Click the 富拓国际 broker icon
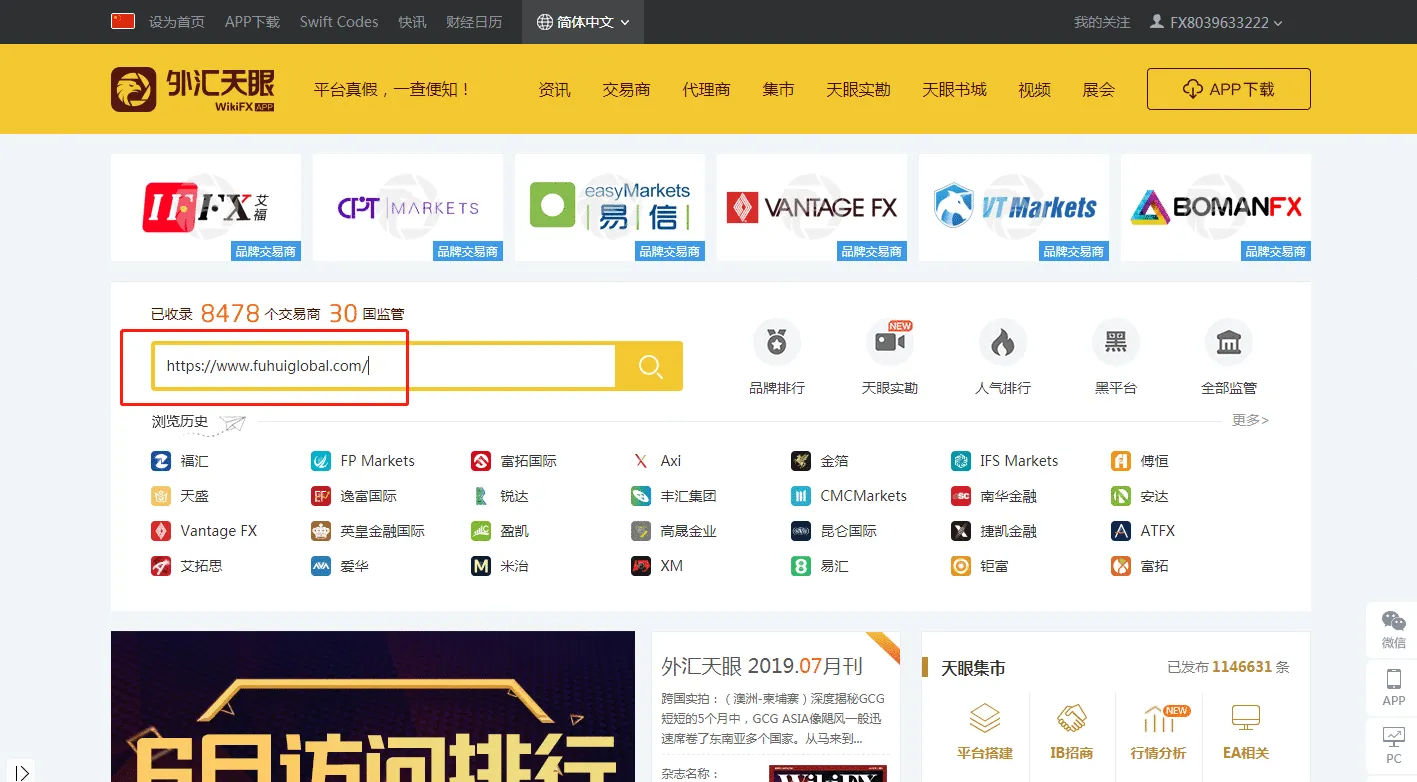1417x782 pixels. (x=481, y=461)
